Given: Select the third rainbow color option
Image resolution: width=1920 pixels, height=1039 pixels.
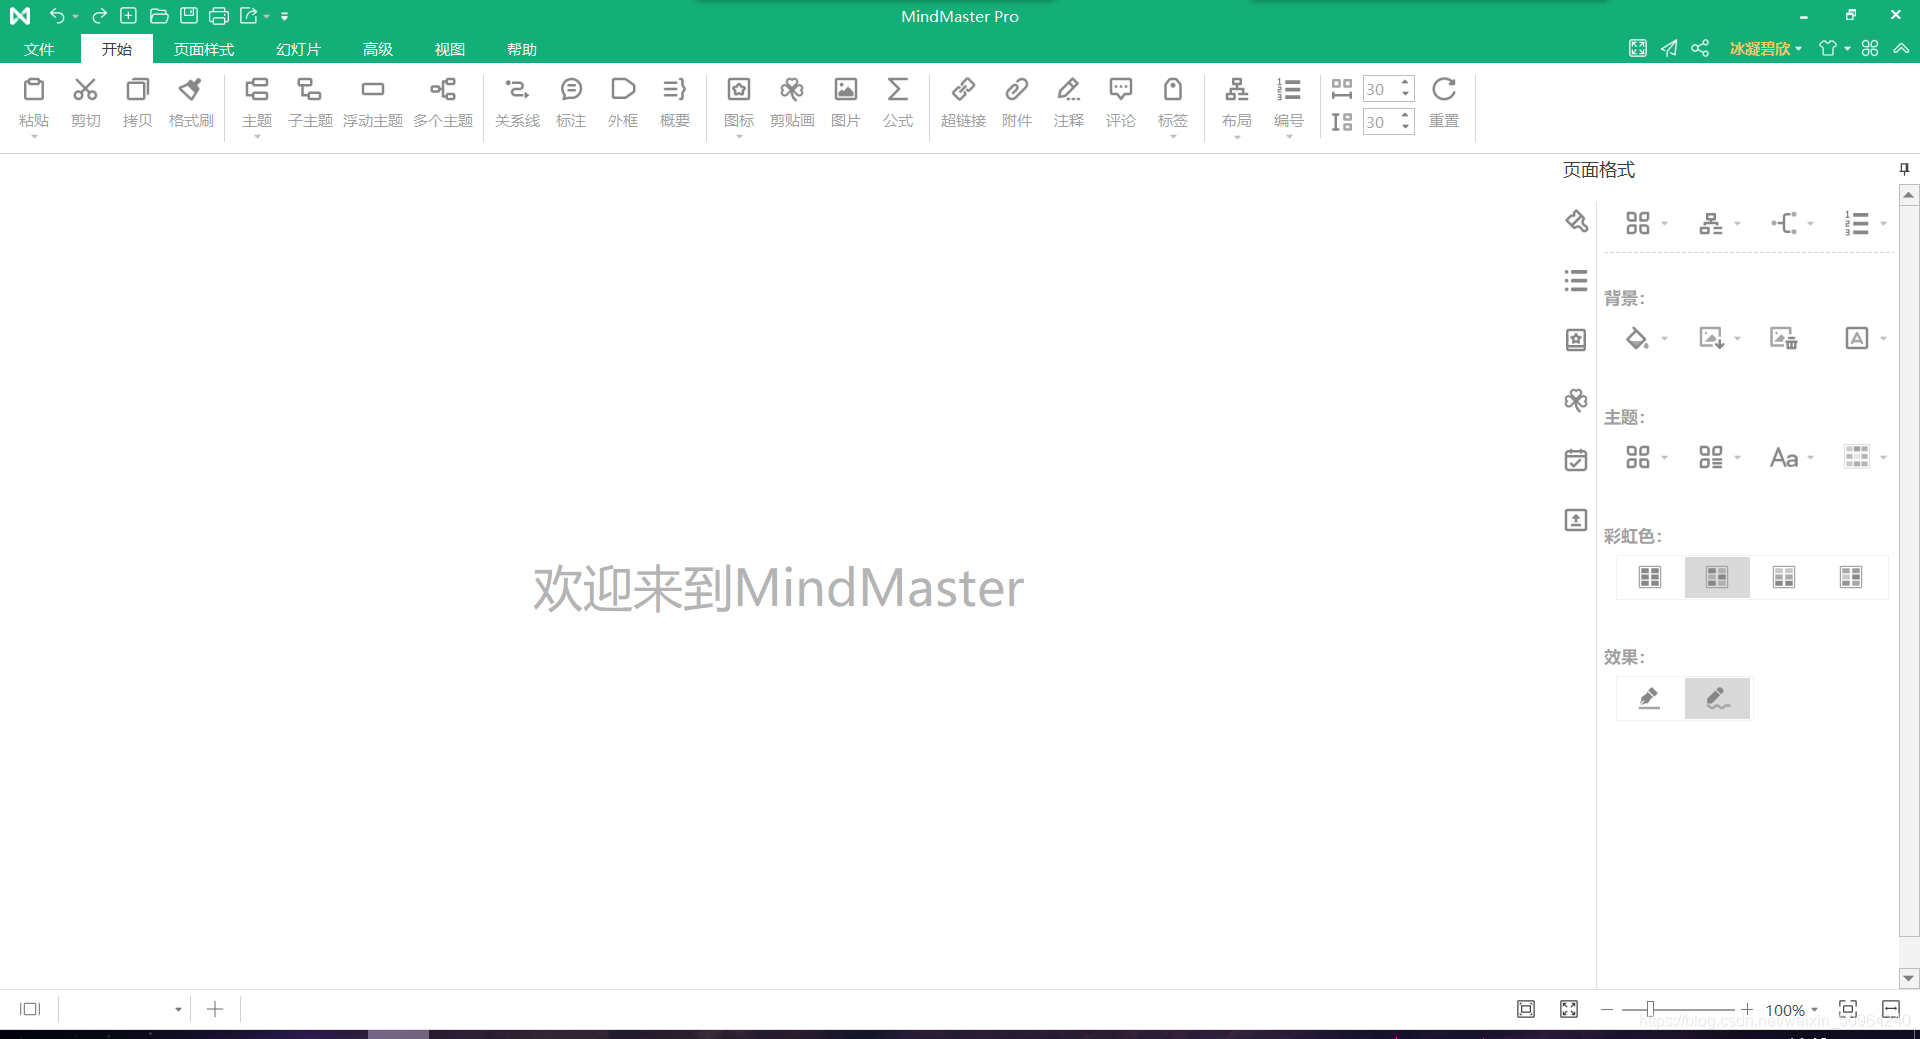Looking at the screenshot, I should [x=1784, y=577].
